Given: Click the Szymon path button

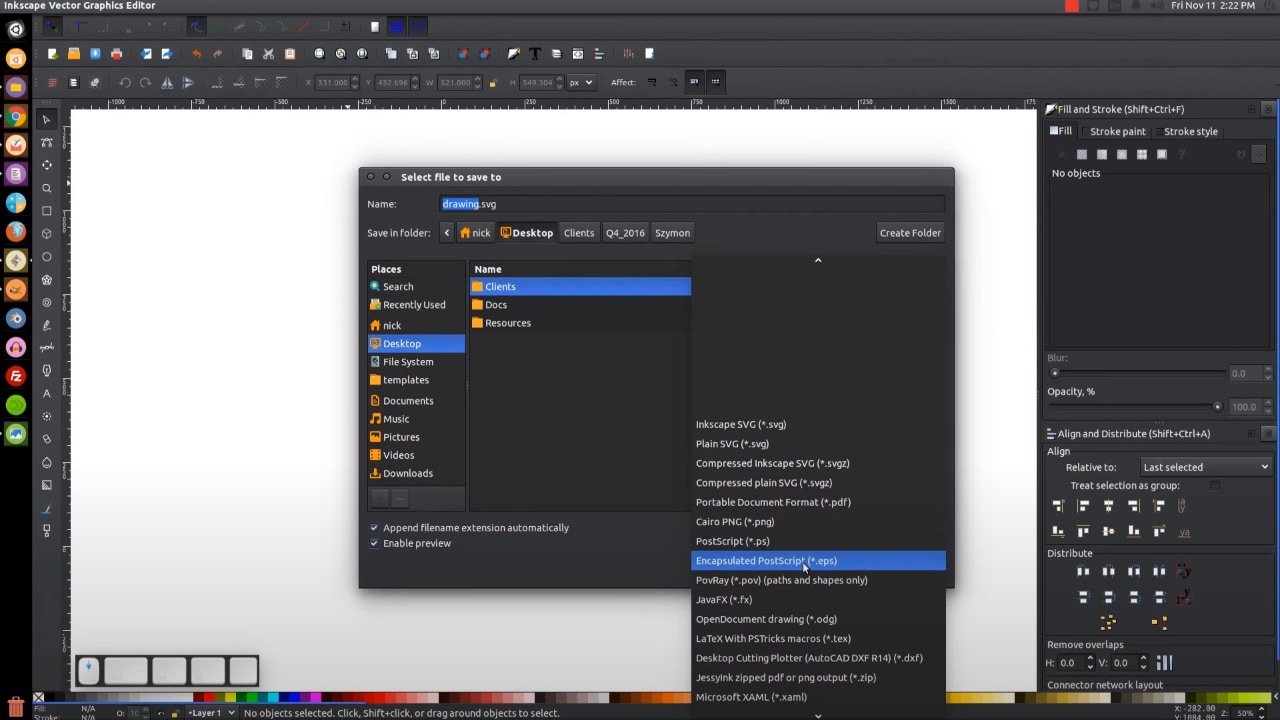Looking at the screenshot, I should point(672,233).
